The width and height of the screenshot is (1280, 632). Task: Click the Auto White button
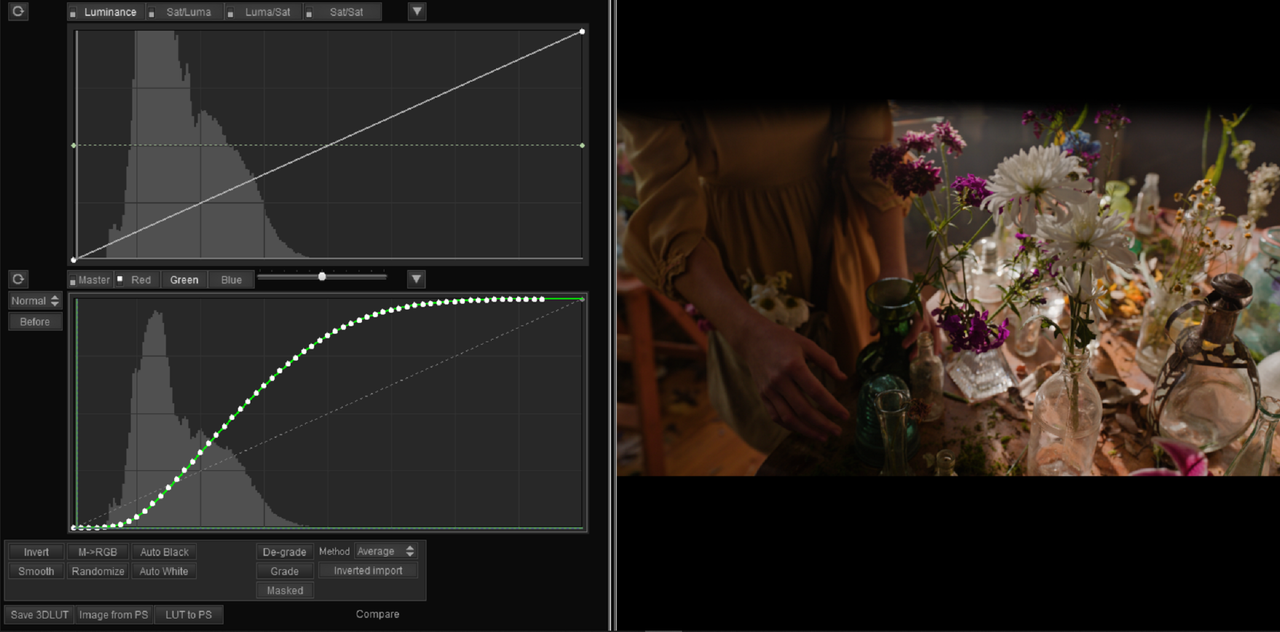[x=164, y=571]
